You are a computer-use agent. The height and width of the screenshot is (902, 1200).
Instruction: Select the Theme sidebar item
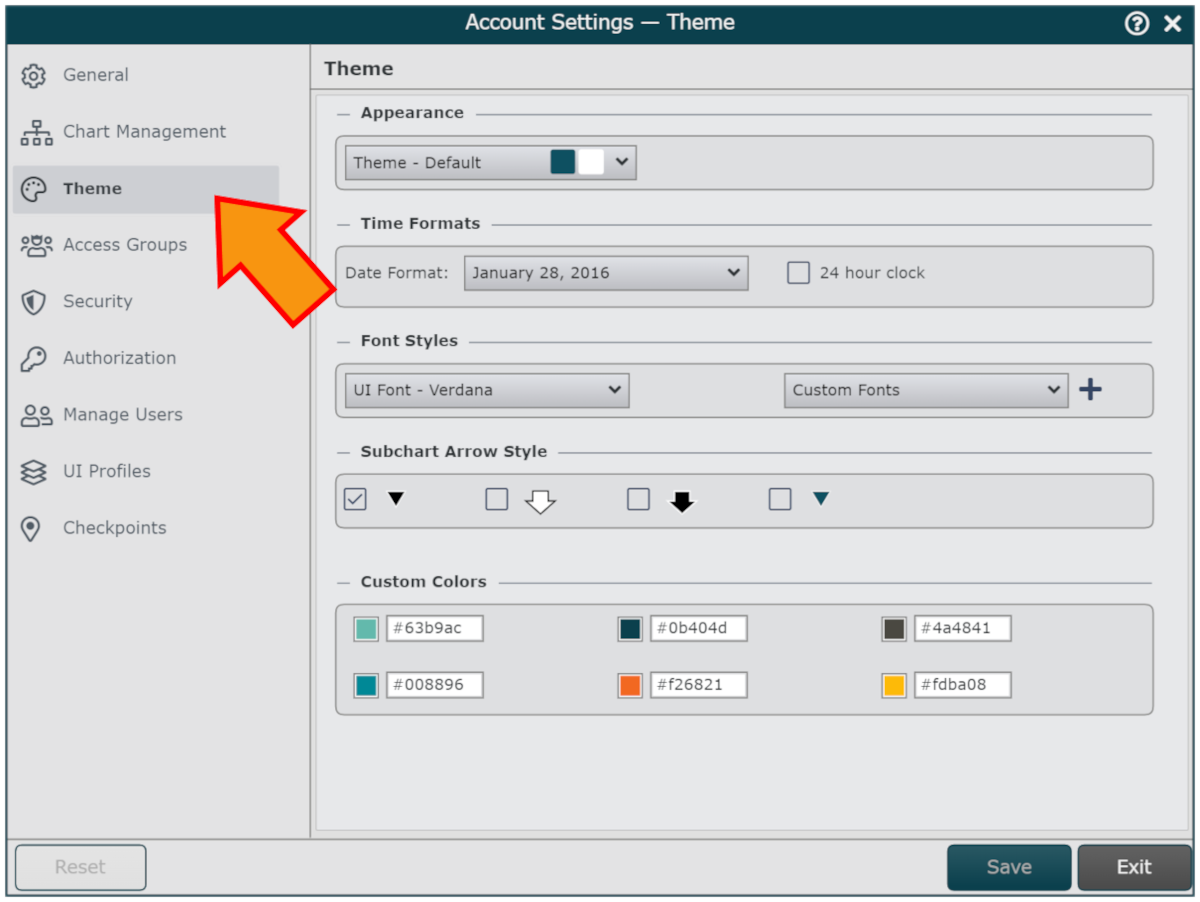[92, 189]
